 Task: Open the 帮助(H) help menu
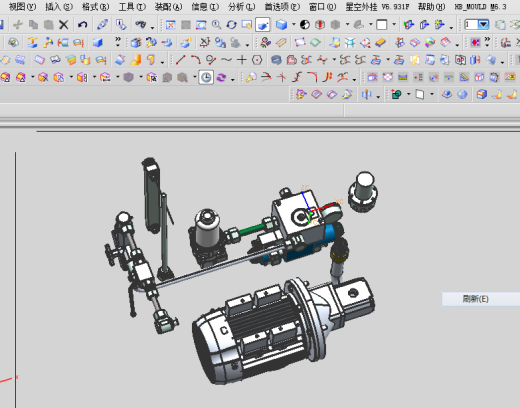[431, 6]
